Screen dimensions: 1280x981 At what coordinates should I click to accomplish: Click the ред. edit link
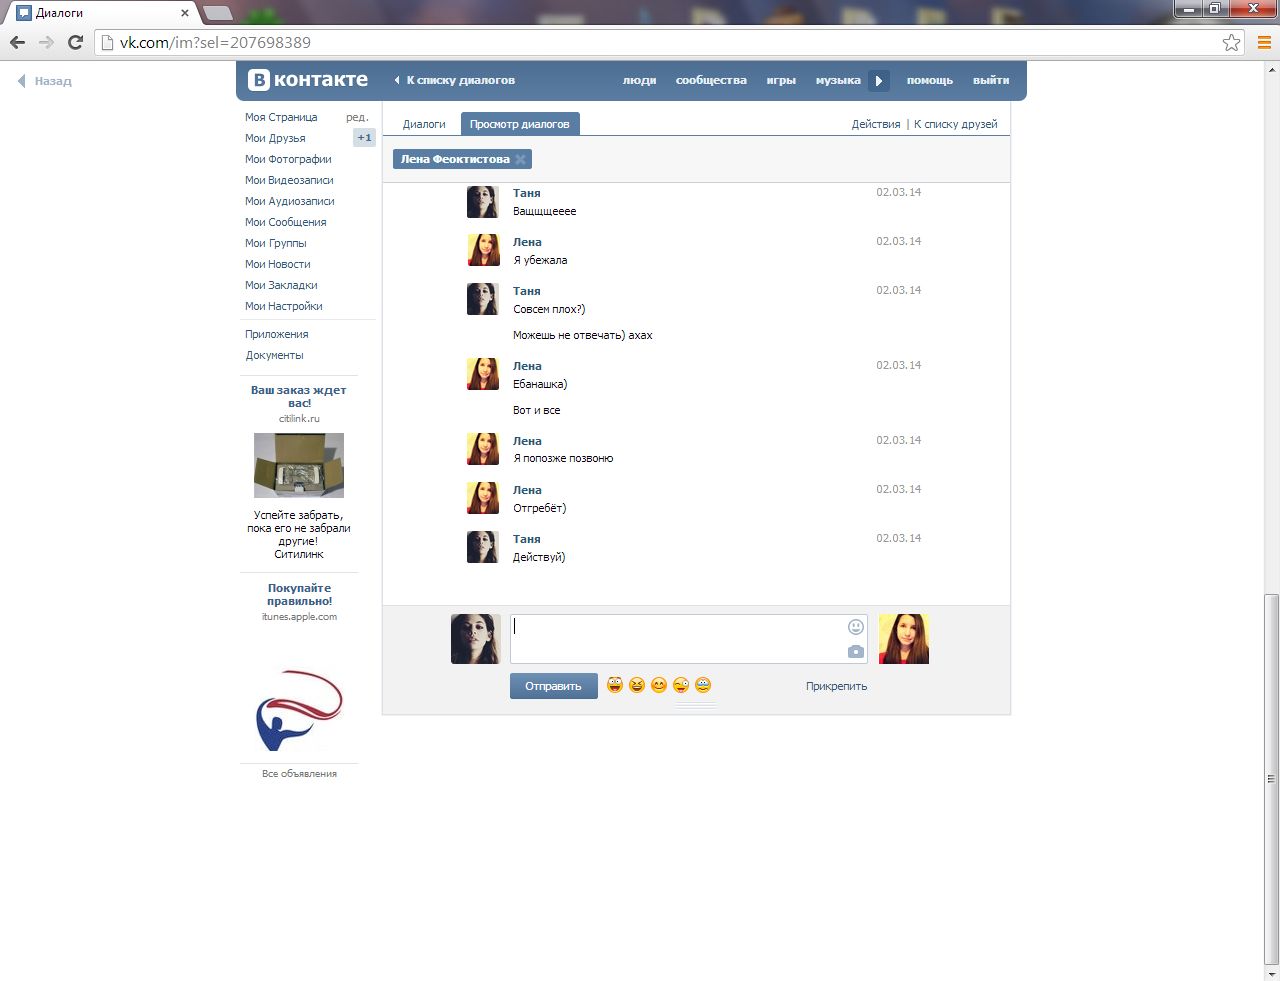pyautogui.click(x=357, y=117)
